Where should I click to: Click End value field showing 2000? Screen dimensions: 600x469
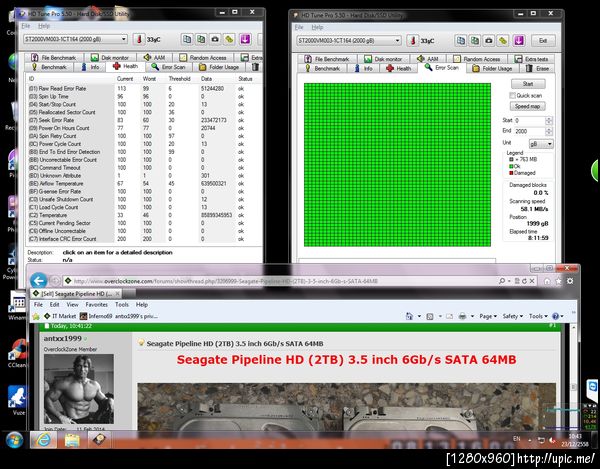coord(529,131)
